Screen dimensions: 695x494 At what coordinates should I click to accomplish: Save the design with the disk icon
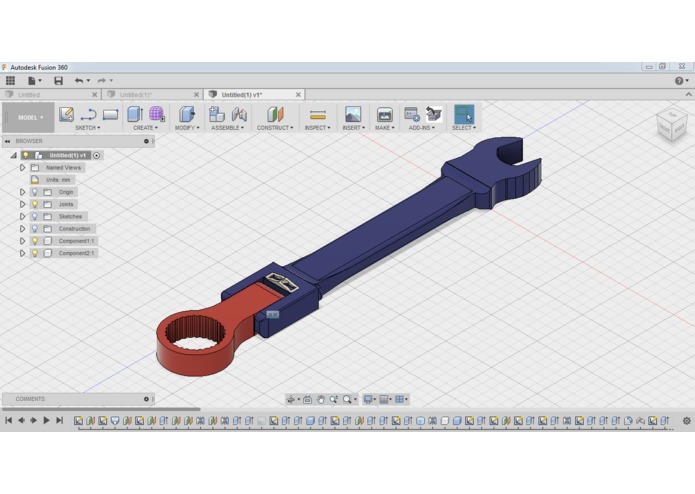(x=59, y=81)
